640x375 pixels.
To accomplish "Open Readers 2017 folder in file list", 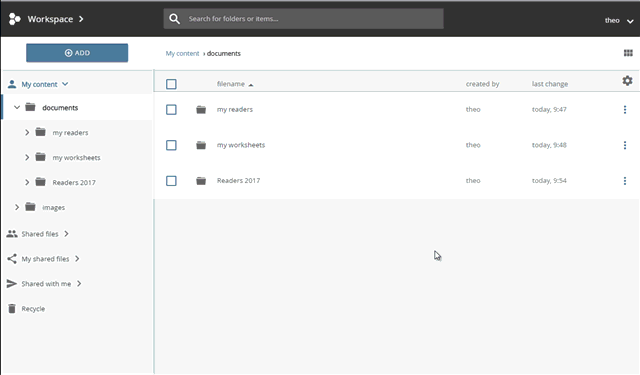I will click(x=238, y=180).
